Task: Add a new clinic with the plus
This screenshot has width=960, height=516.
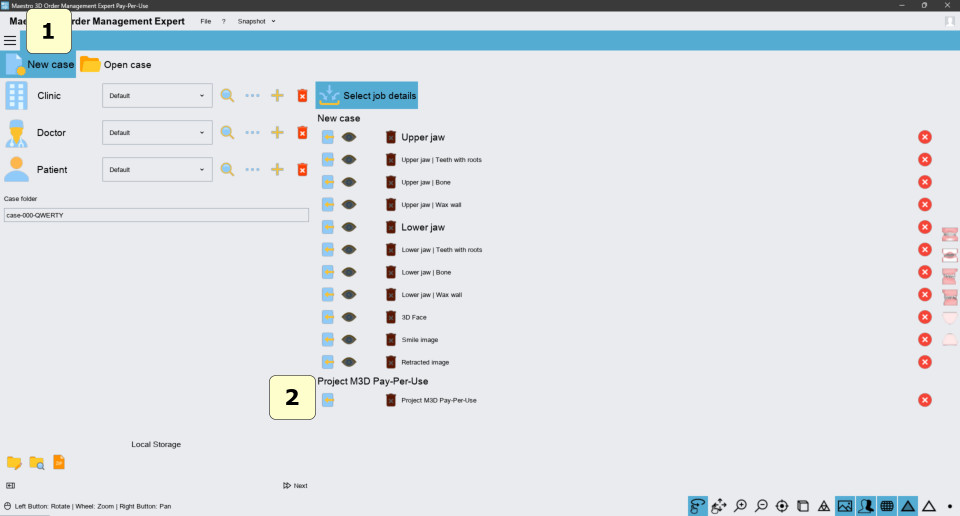Action: tap(277, 95)
